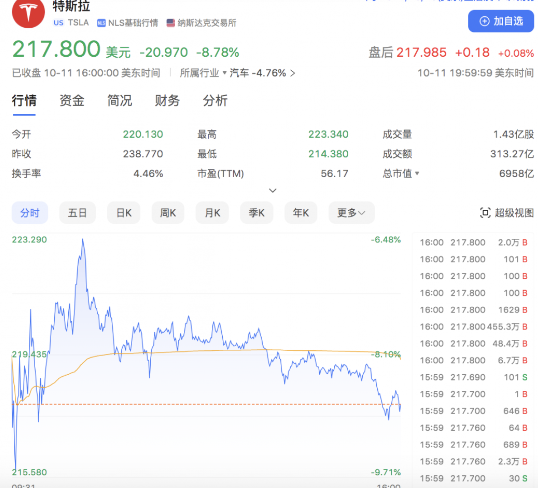Viewport: 538px width, 488px height.
Task: Switch chart to 季K
Action: (256, 213)
